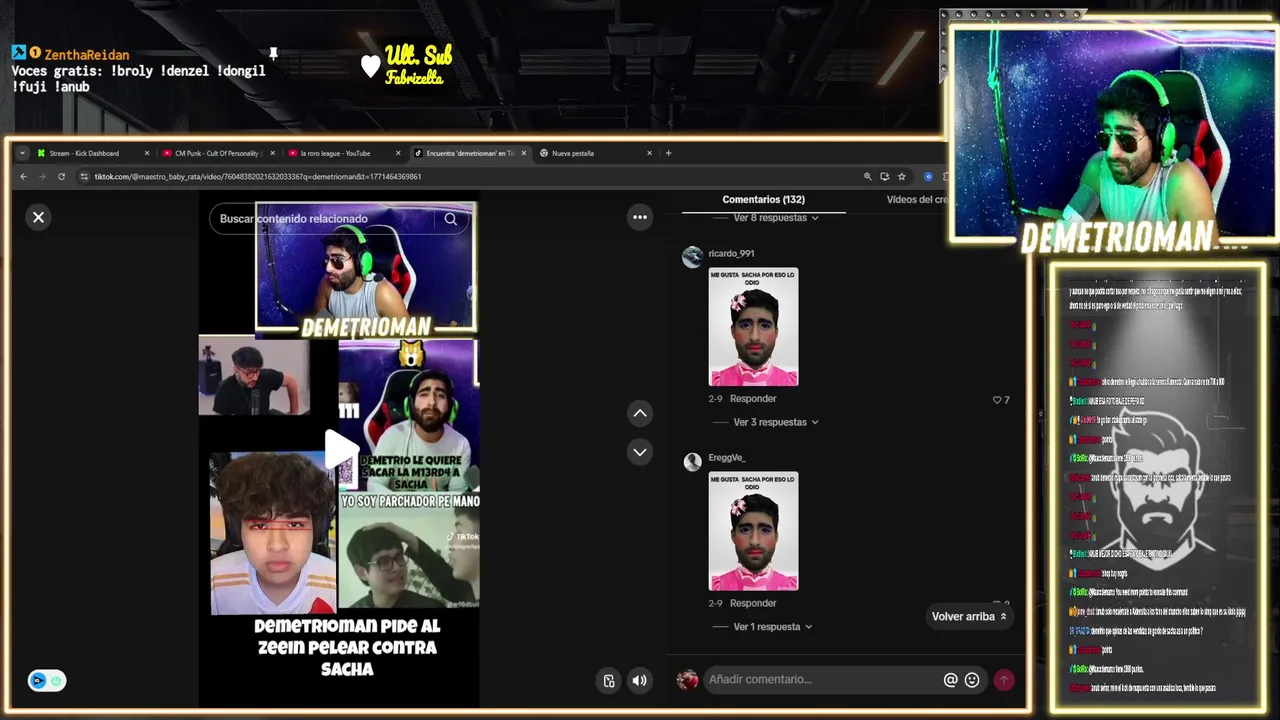
Task: Open the emoji picker smiley icon
Action: click(972, 680)
